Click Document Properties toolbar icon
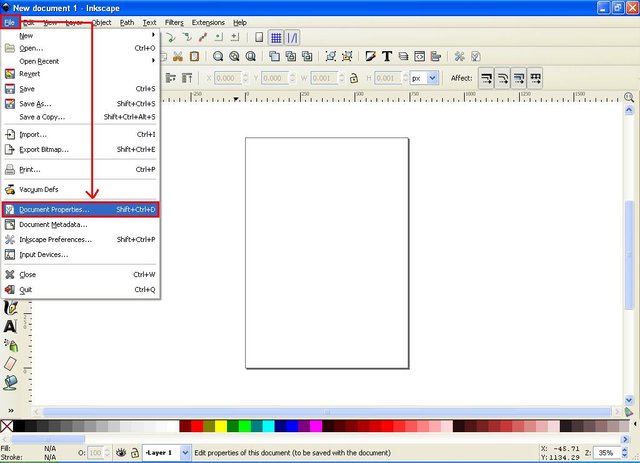 (476, 56)
